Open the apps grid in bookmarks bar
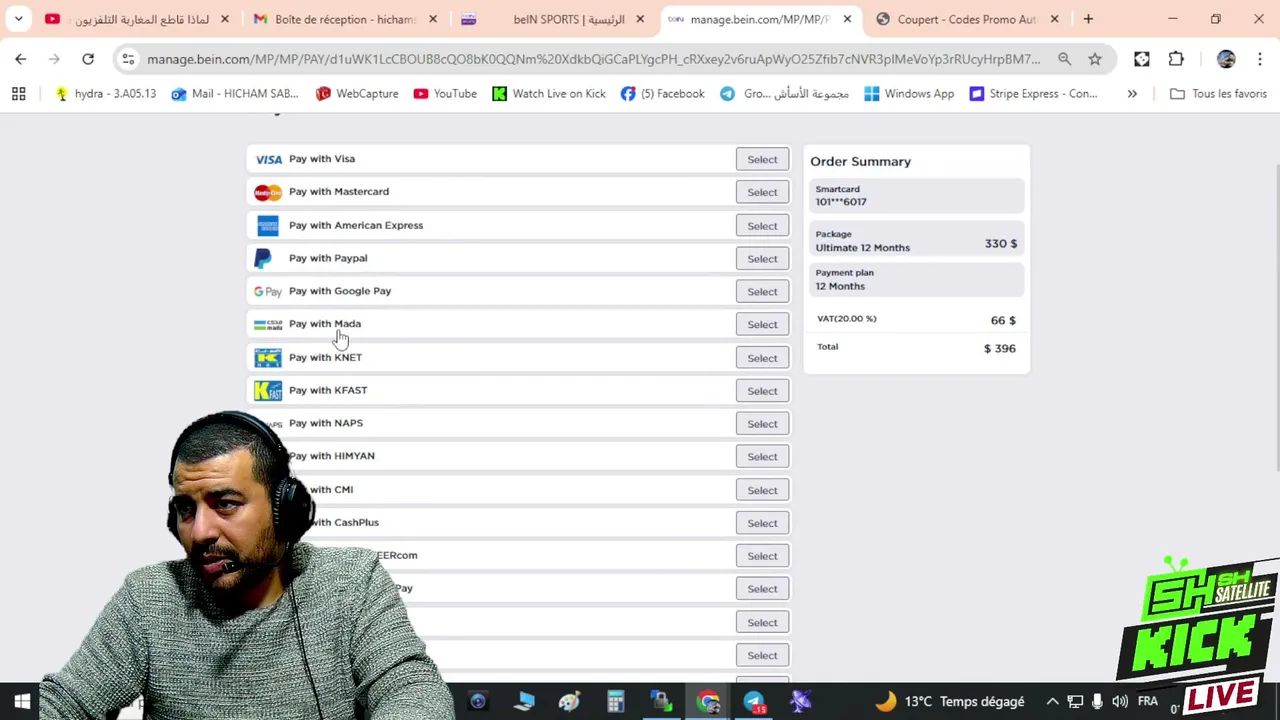Viewport: 1280px width, 720px height. click(18, 94)
